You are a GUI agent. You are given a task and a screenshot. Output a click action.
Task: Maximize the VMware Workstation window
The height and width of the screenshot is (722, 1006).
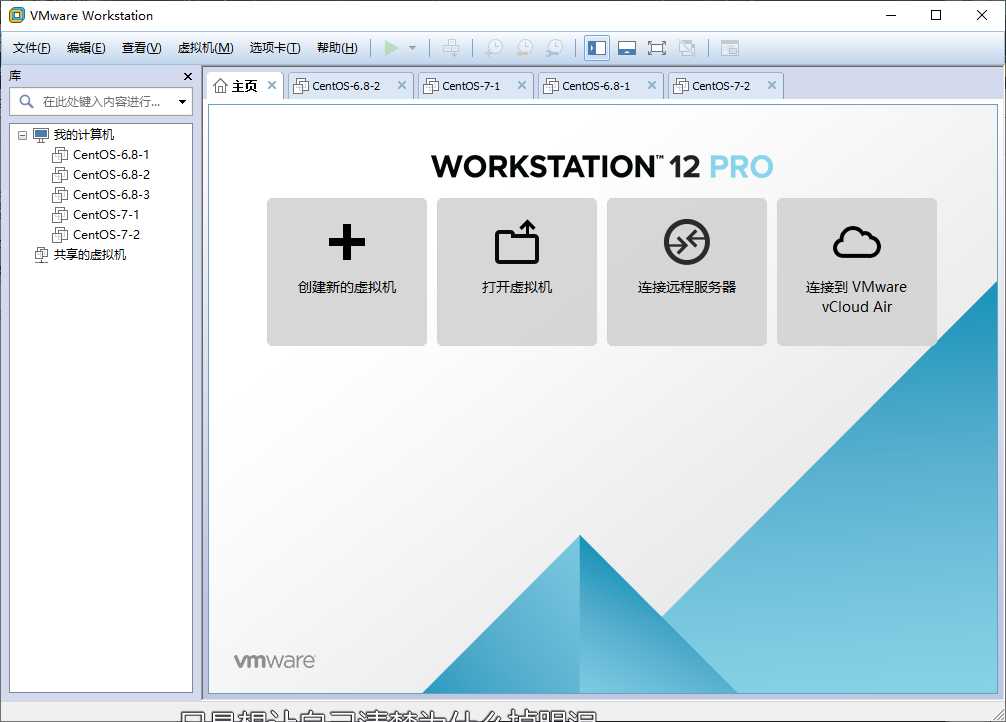[936, 15]
